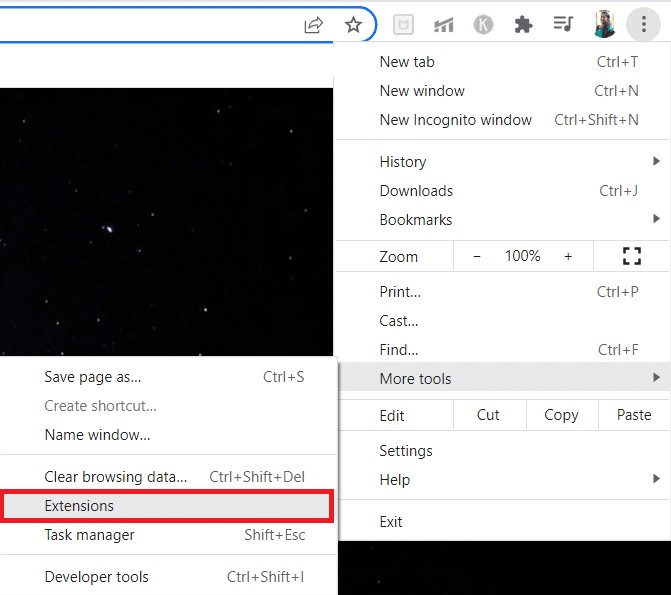Click the 100% zoom level value
The height and width of the screenshot is (595, 671).
523,256
